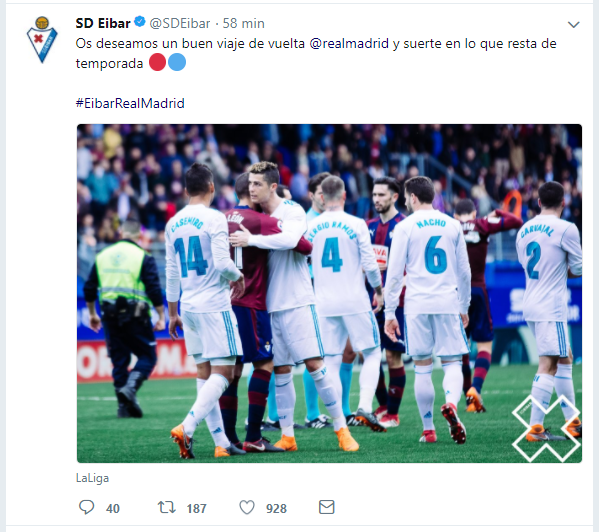
Task: Click the blue circle emoji
Action: [177, 62]
